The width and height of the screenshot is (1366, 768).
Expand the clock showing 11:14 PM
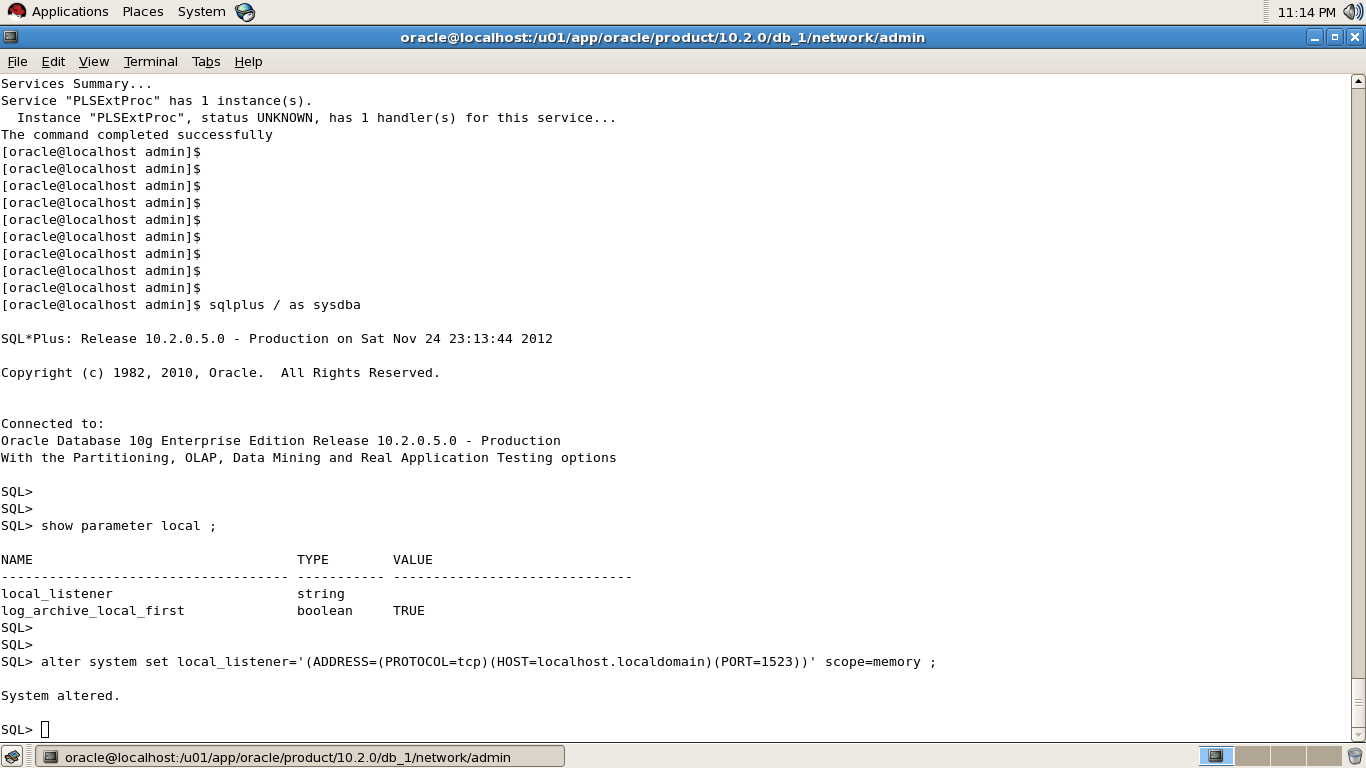(1306, 12)
